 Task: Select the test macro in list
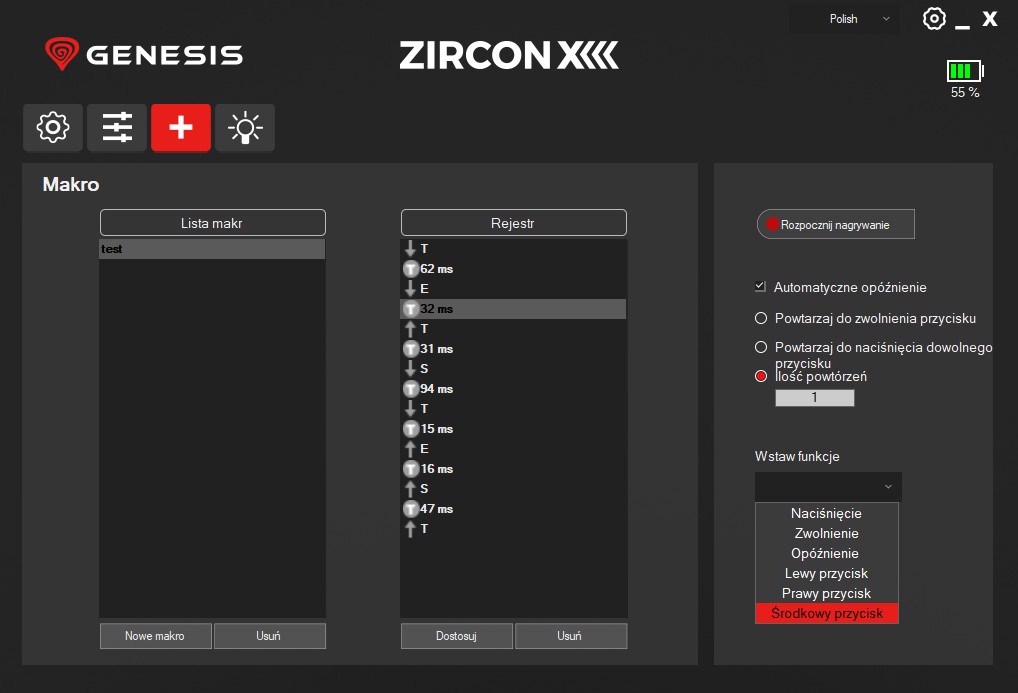click(212, 249)
